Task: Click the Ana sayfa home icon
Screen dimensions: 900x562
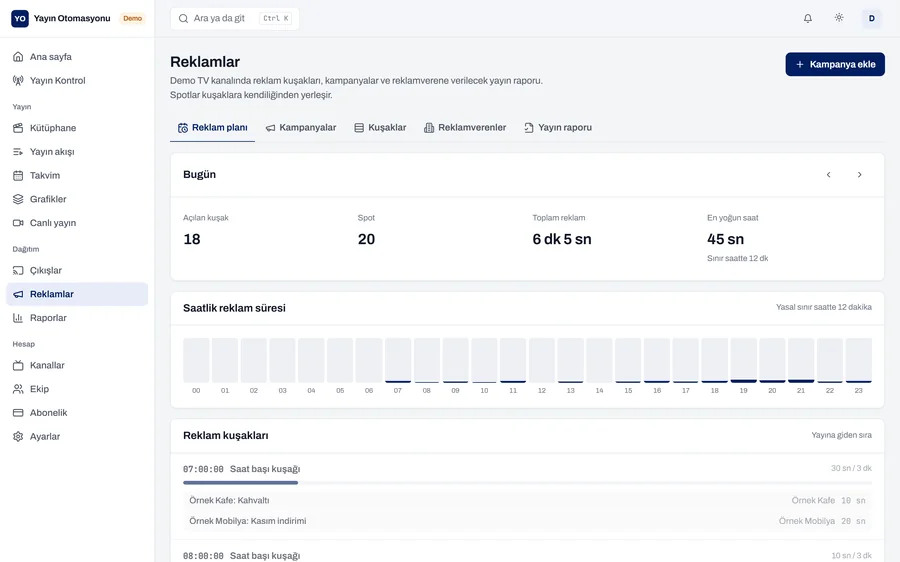Action: (18, 57)
